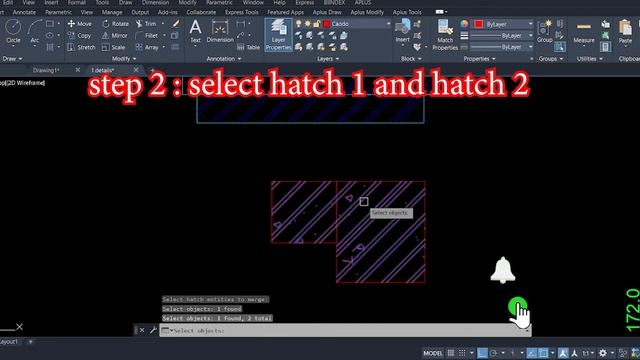640x360 pixels.
Task: Open the Dimension menu
Action: click(156, 2)
